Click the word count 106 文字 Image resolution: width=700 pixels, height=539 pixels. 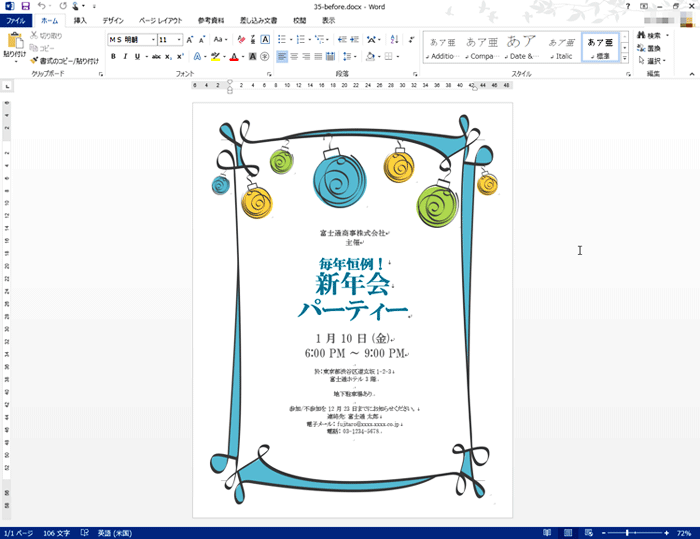57,533
